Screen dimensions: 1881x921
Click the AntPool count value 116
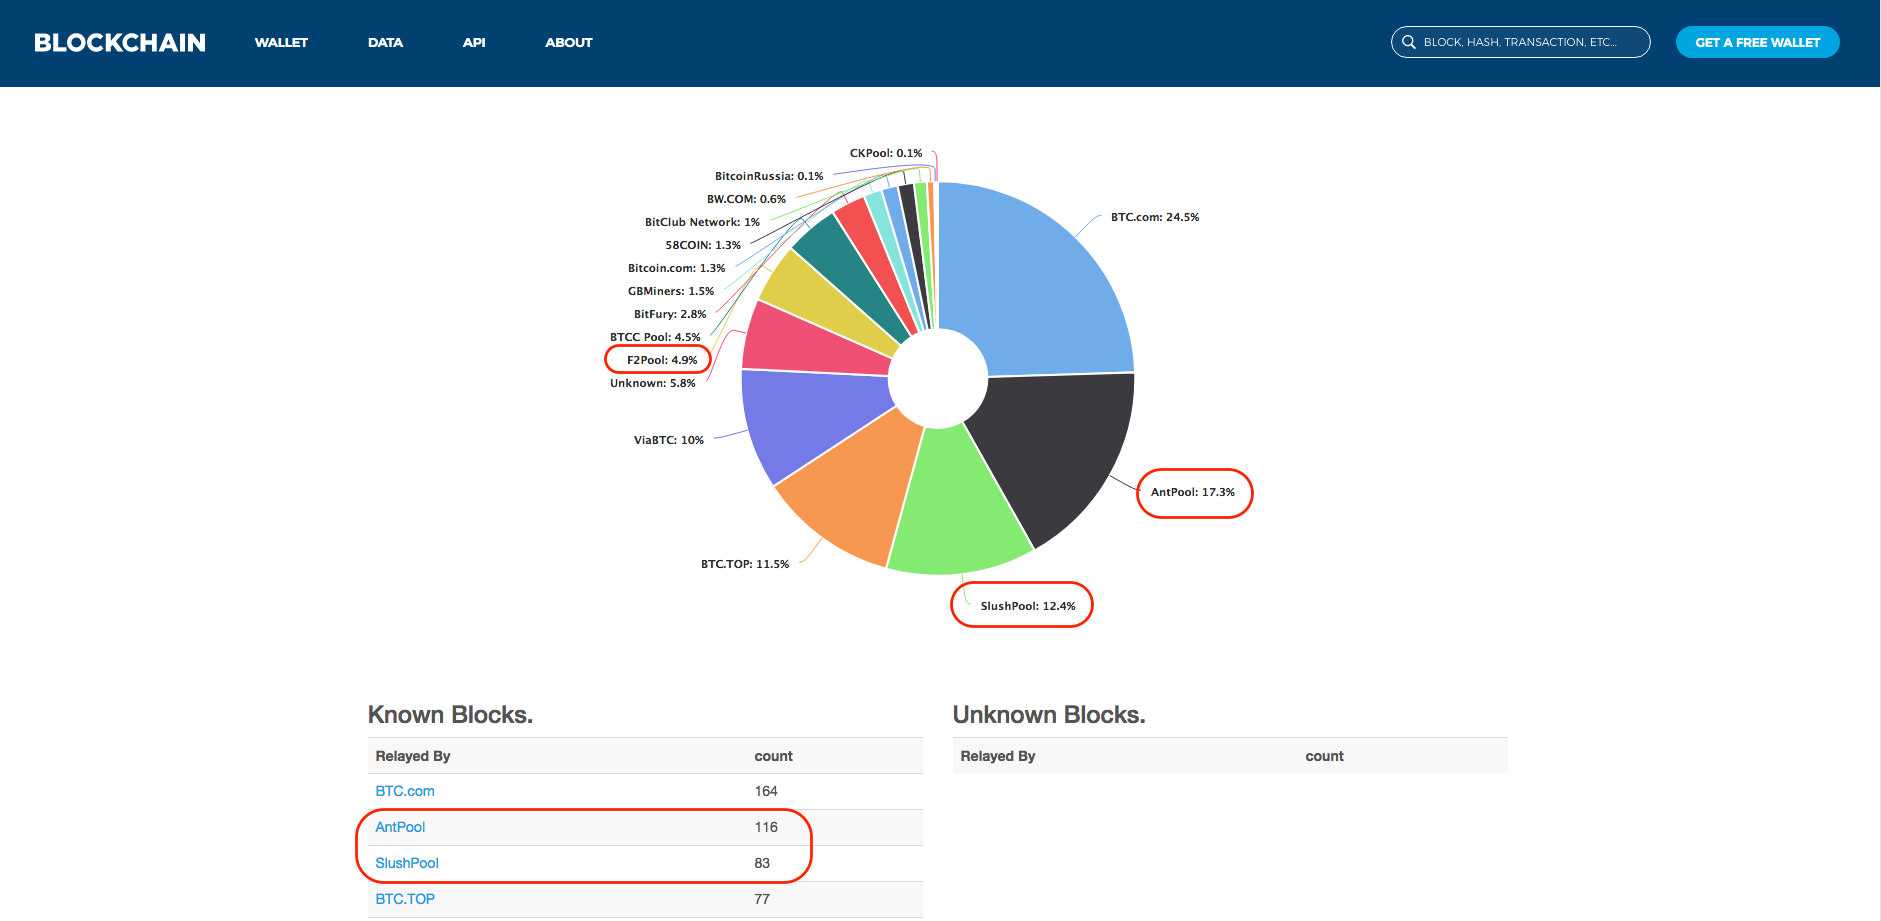pos(766,827)
